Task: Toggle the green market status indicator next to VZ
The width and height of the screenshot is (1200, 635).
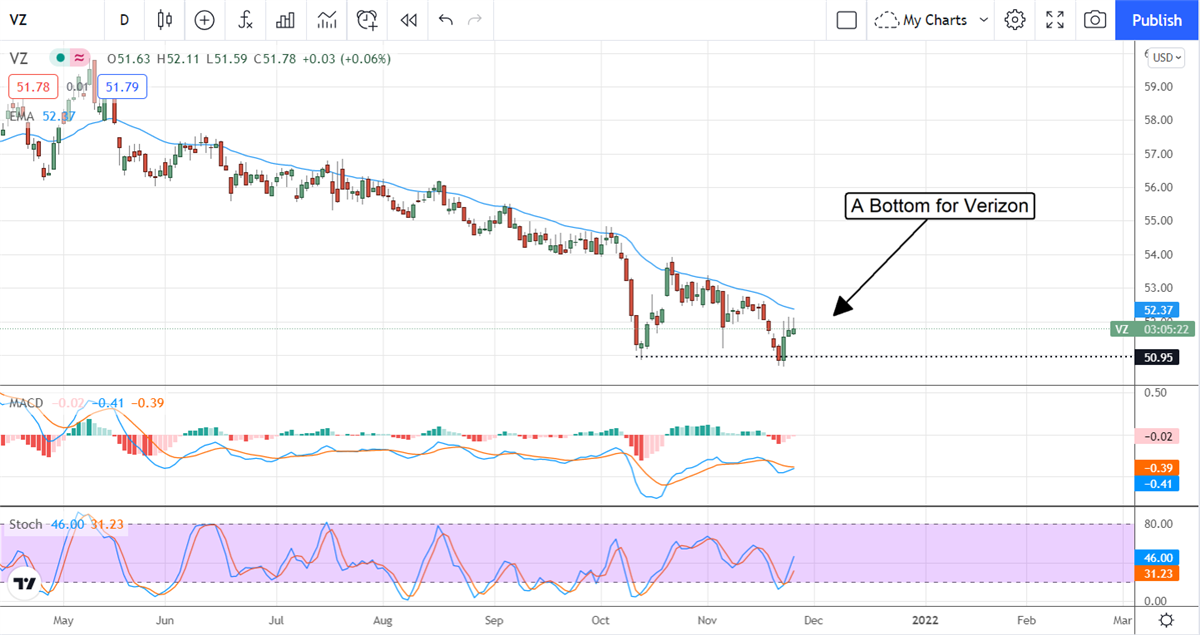Action: (x=60, y=59)
